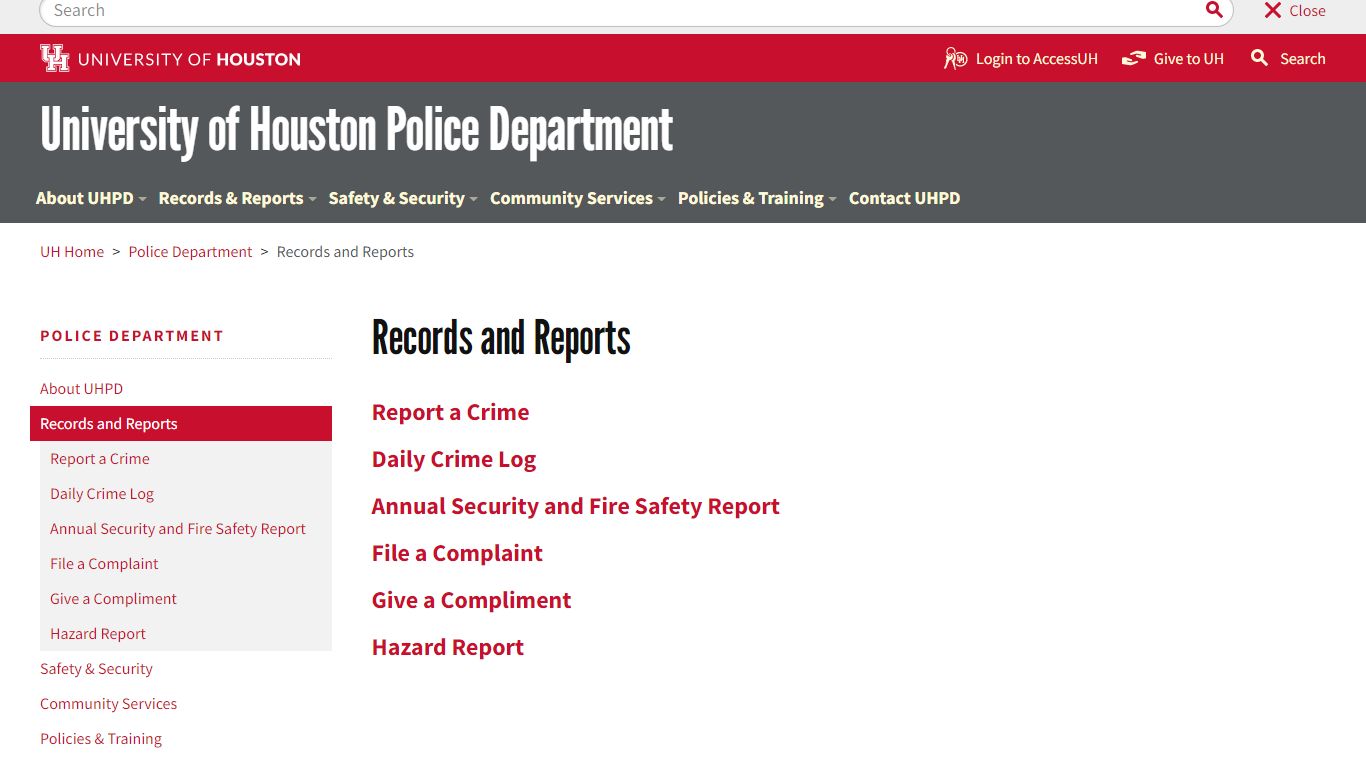
Task: Open Give a Compliment in sidebar
Action: coord(113,599)
